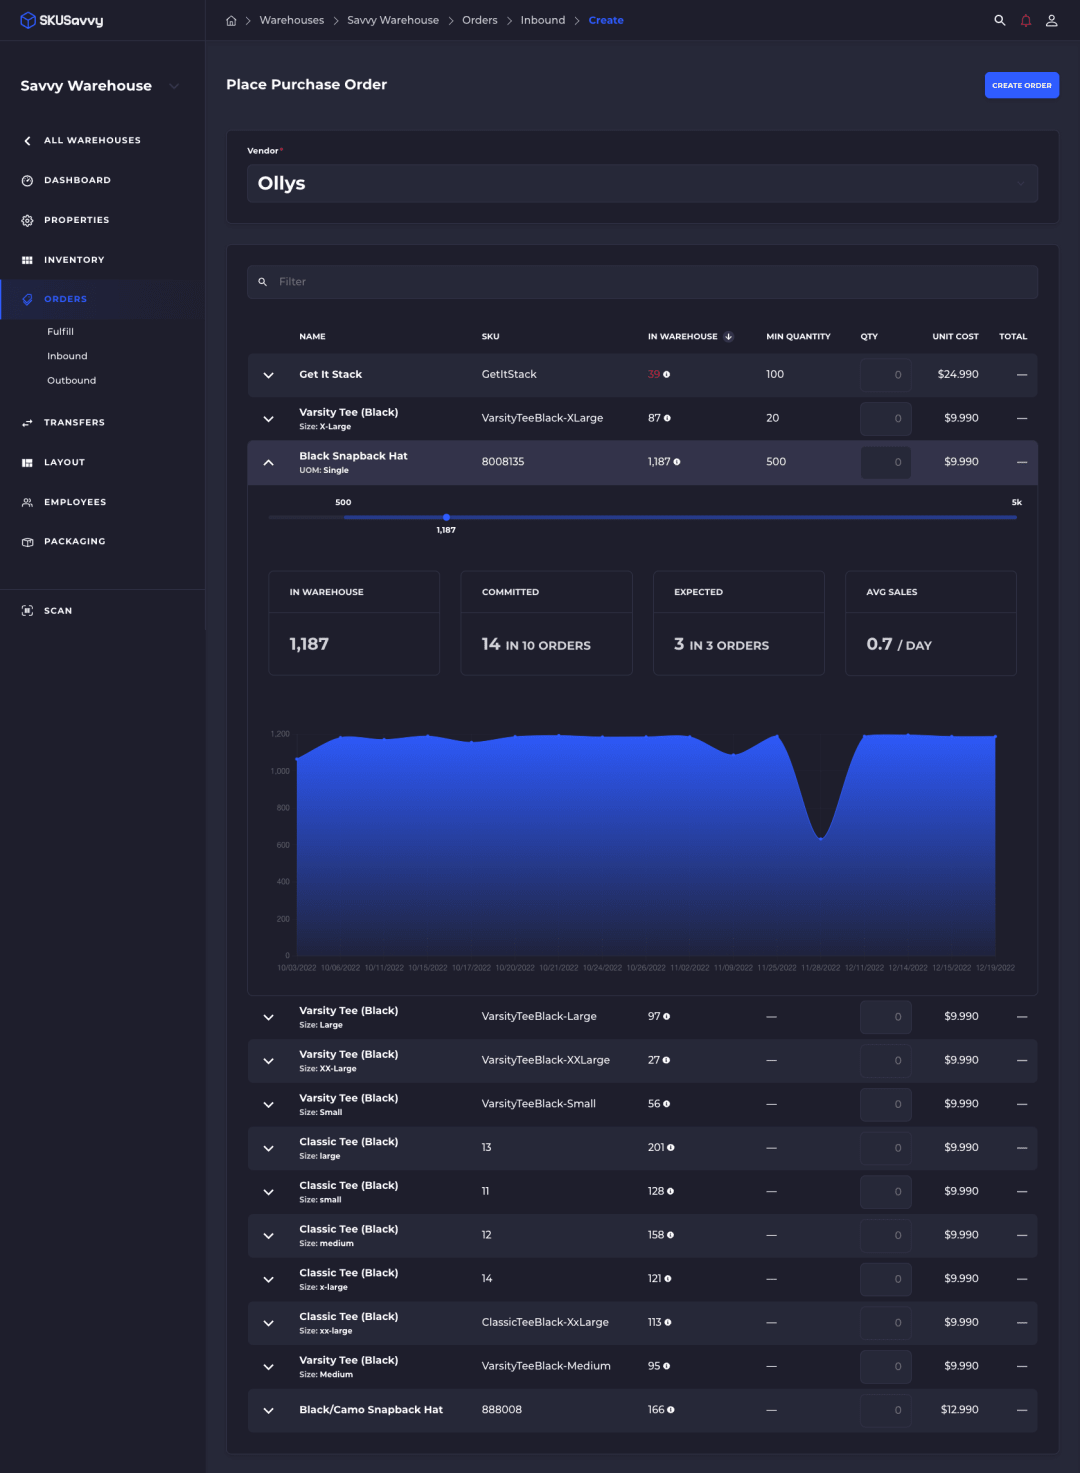1080x1473 pixels.
Task: Open the user profile icon
Action: tap(1052, 20)
